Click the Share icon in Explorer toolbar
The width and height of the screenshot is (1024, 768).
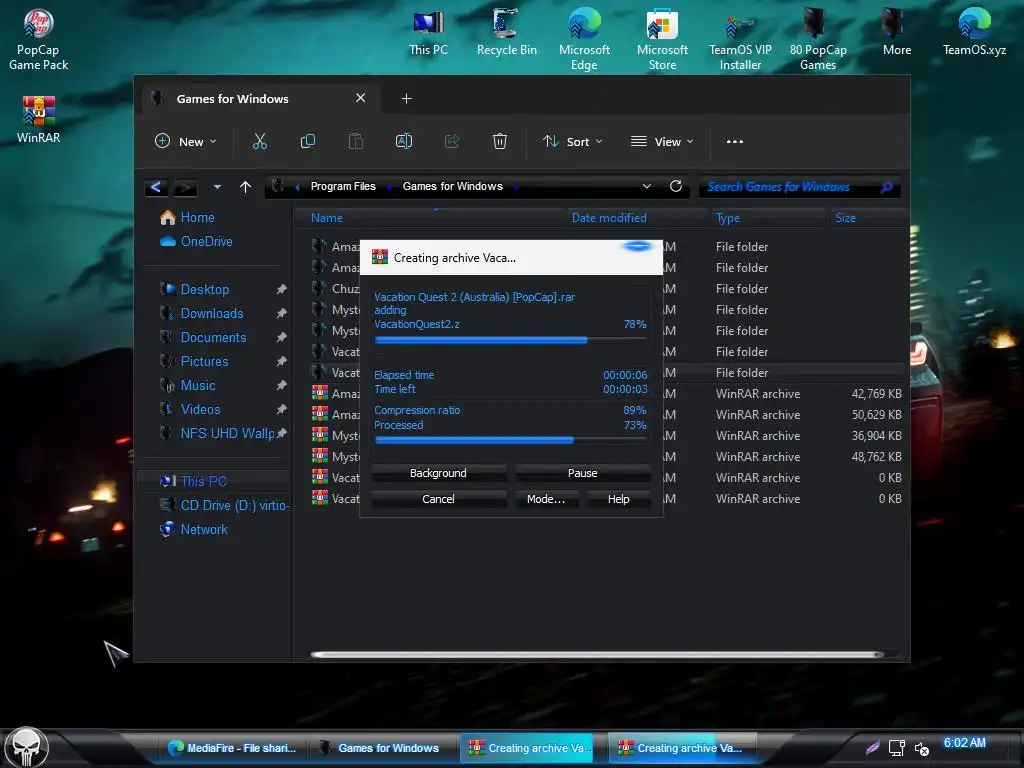[451, 141]
